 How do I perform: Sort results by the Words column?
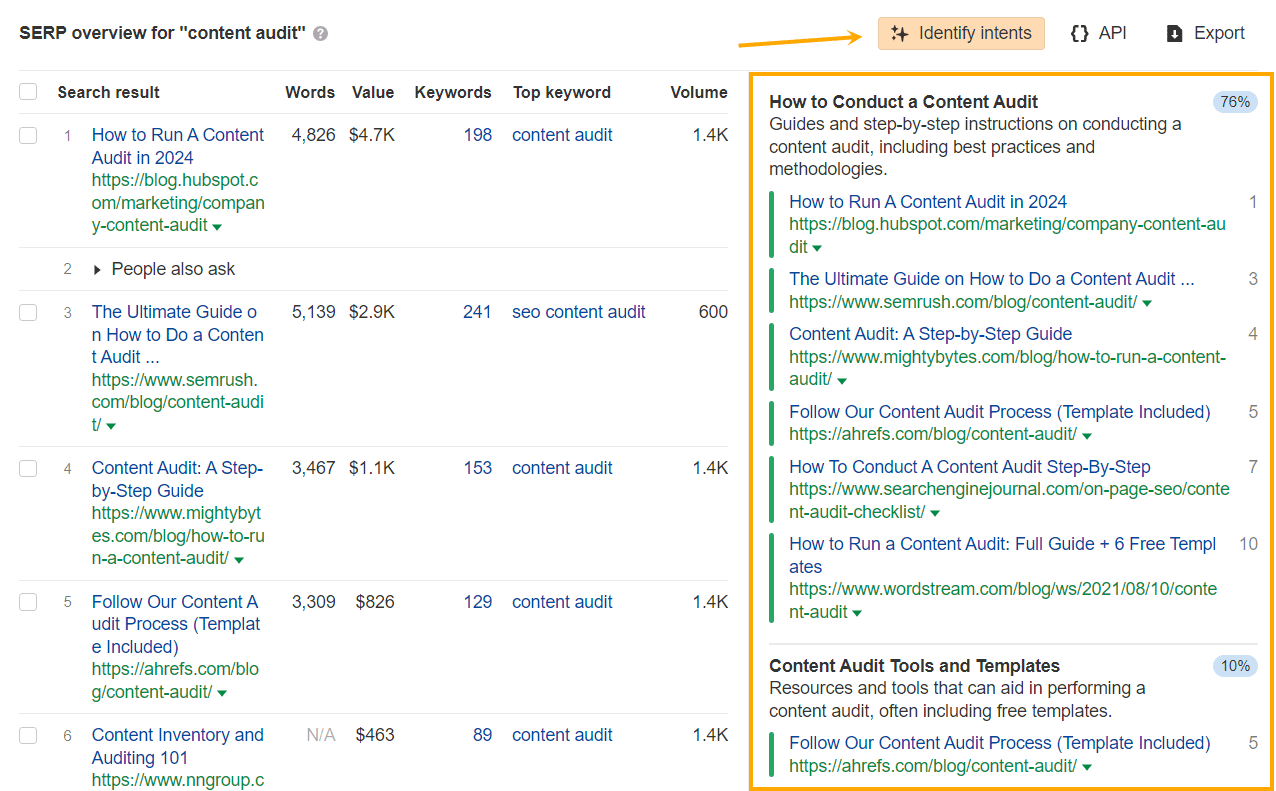[310, 92]
